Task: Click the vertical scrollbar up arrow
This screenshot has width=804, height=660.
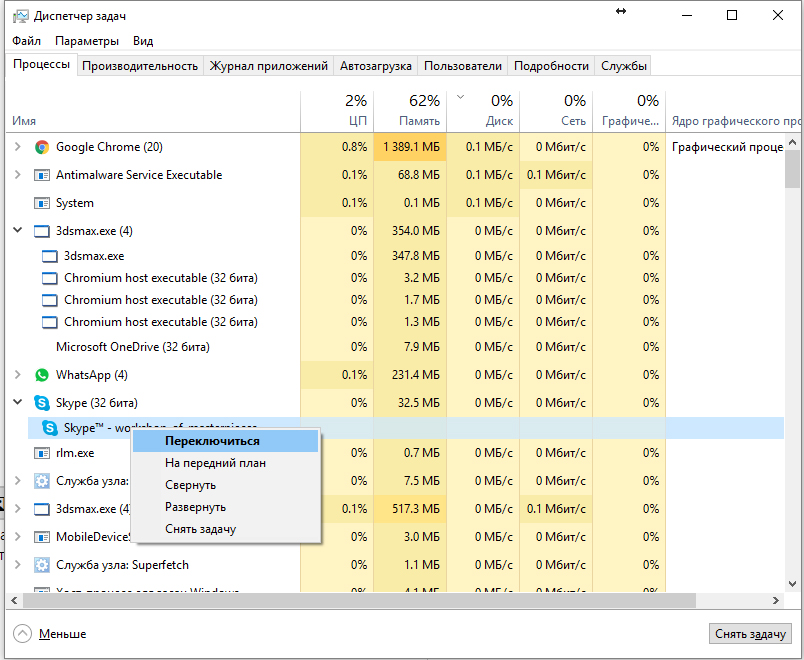Action: [792, 142]
